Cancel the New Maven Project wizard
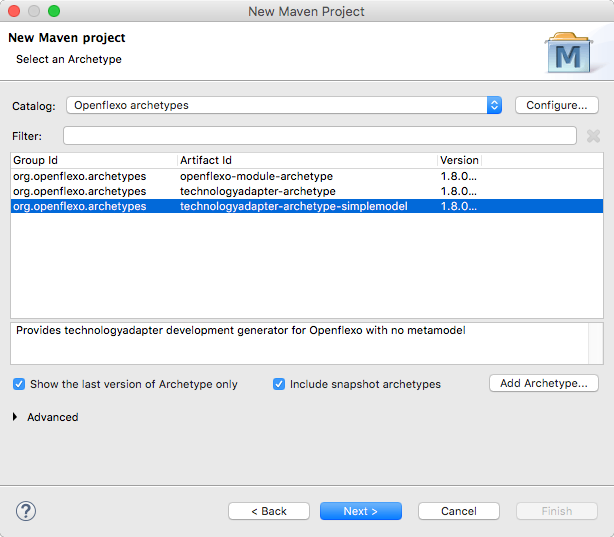 coord(459,511)
